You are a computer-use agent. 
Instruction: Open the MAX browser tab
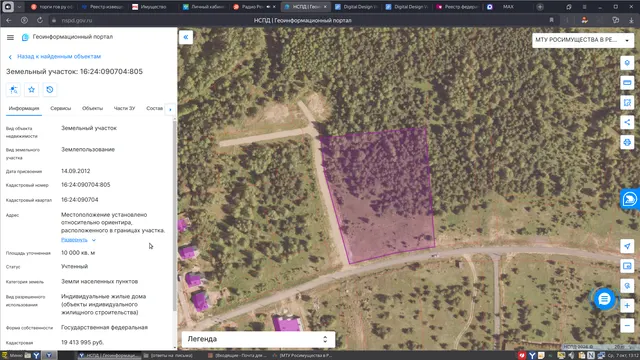508,7
